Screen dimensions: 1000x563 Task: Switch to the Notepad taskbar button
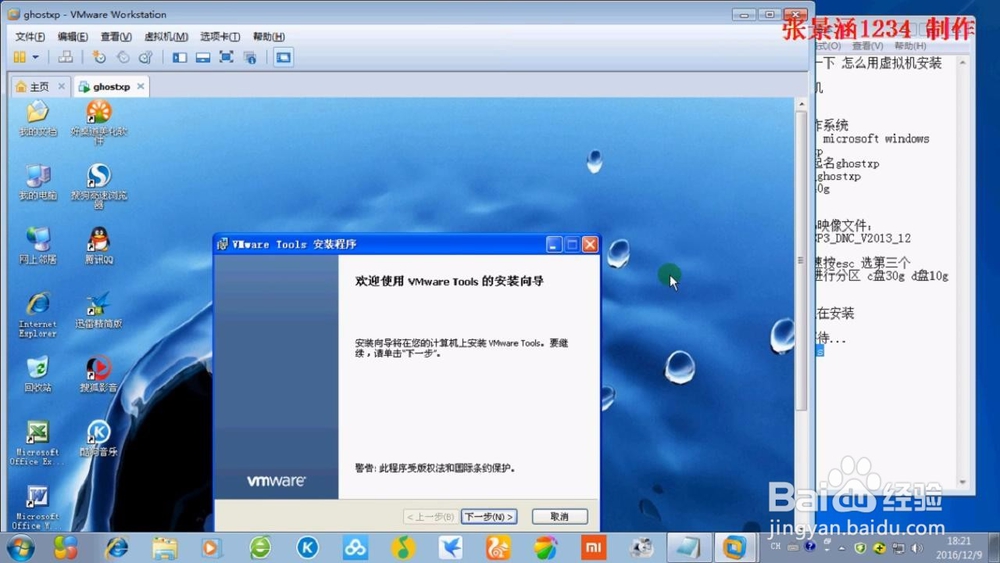pyautogui.click(x=687, y=548)
